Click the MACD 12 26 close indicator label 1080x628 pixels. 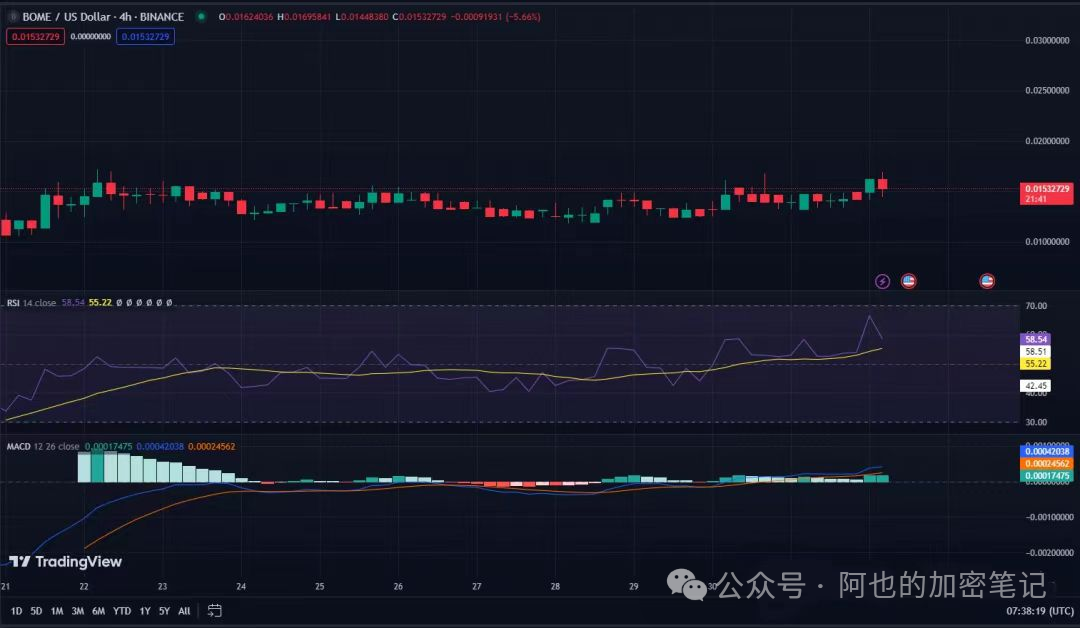pos(42,446)
